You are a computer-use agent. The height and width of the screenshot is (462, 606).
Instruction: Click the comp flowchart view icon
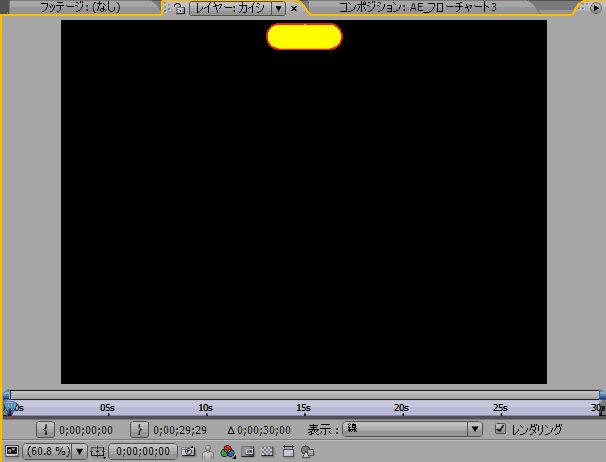[x=307, y=452]
